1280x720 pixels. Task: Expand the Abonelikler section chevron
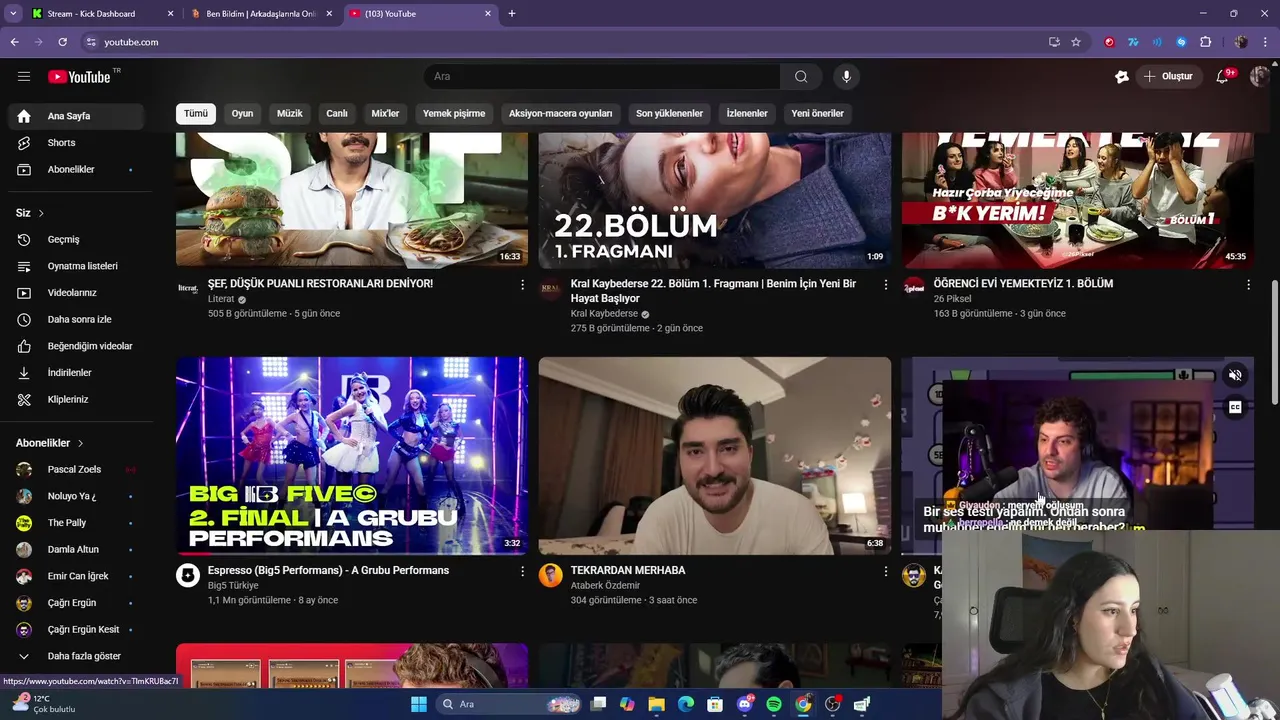(x=80, y=443)
